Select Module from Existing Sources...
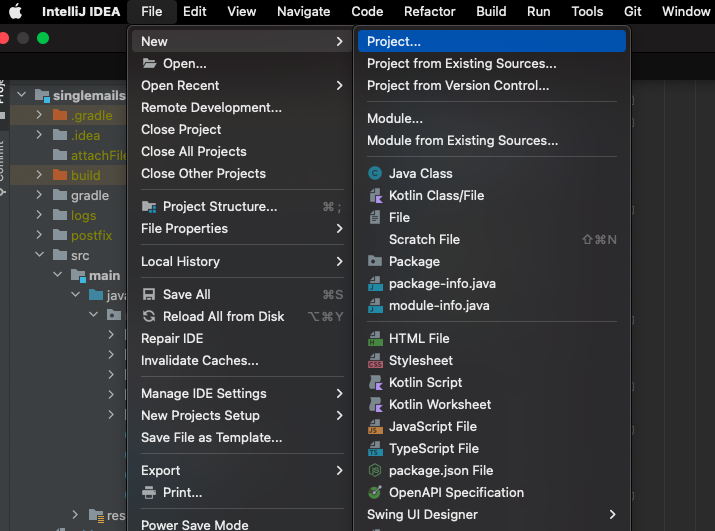 click(x=492, y=141)
